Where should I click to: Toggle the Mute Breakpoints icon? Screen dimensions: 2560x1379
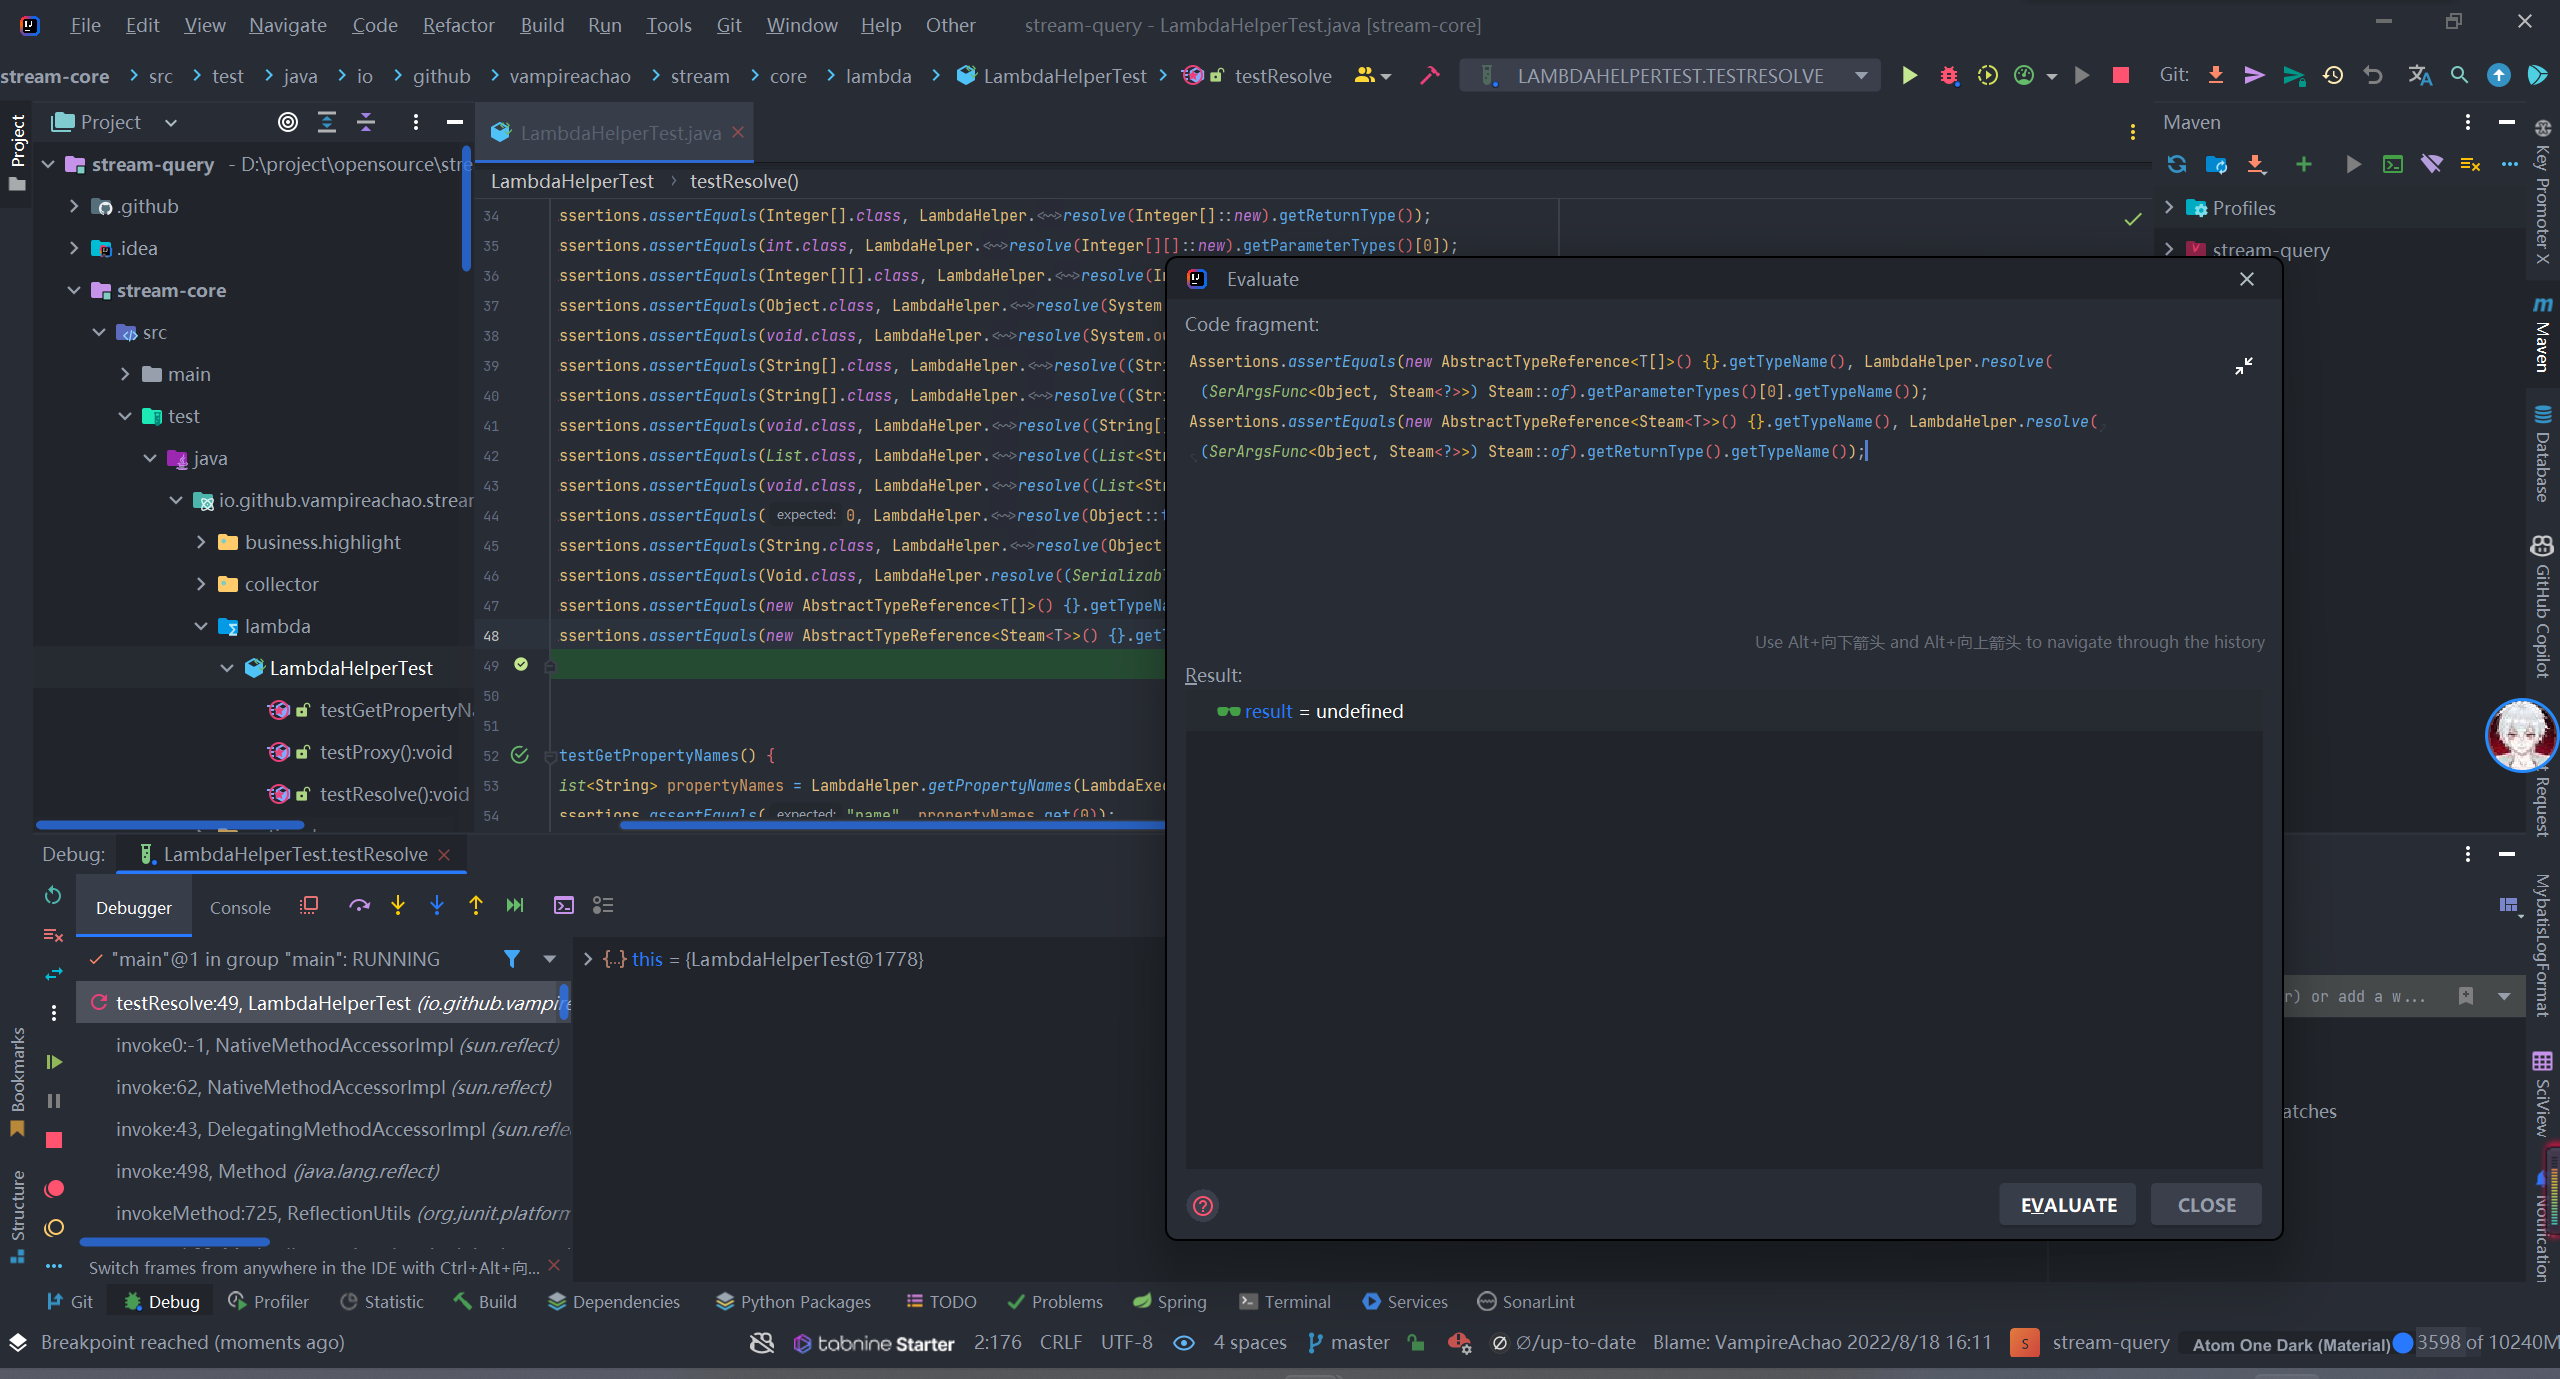click(x=55, y=1228)
